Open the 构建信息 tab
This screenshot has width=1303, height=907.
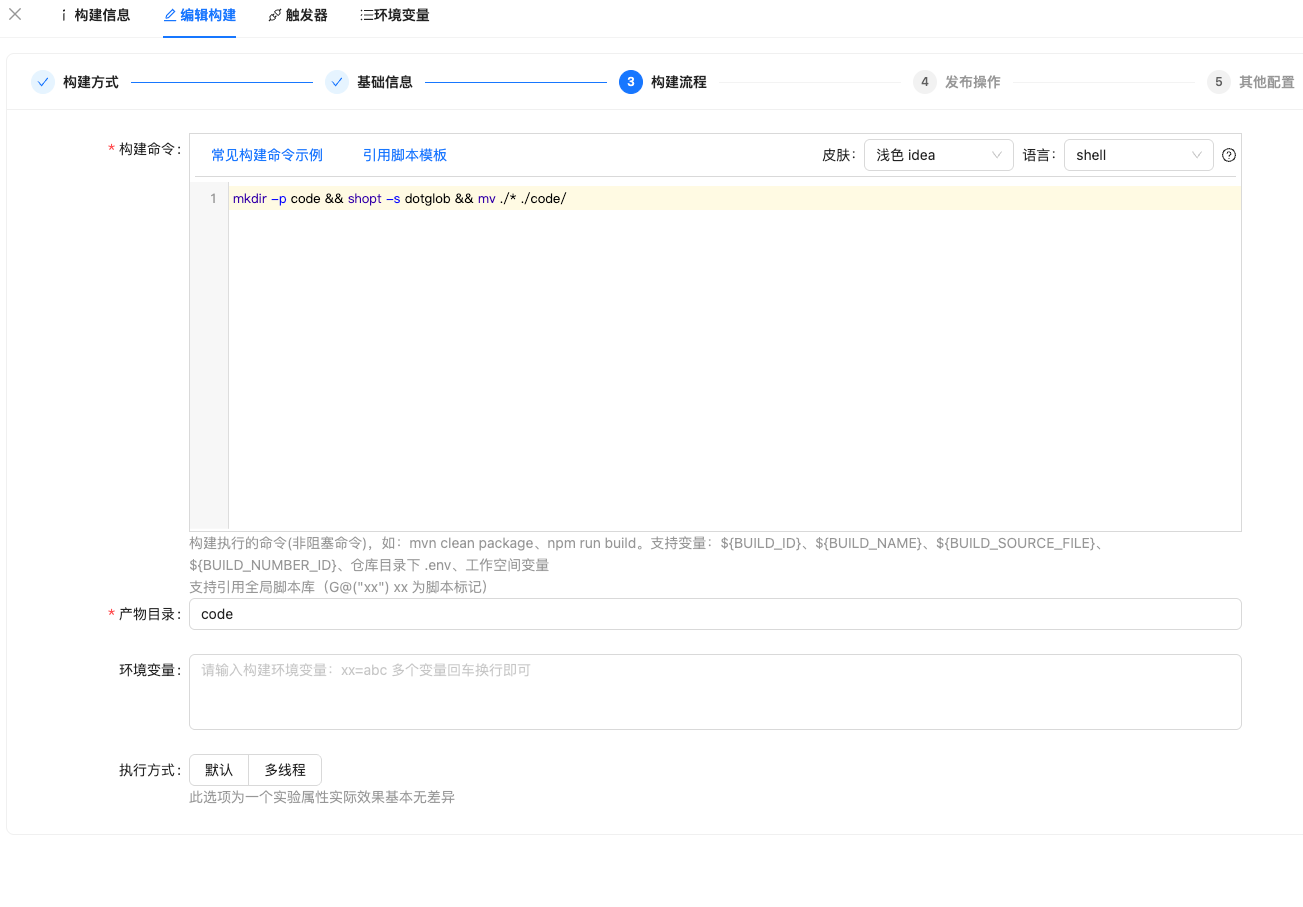(x=95, y=15)
